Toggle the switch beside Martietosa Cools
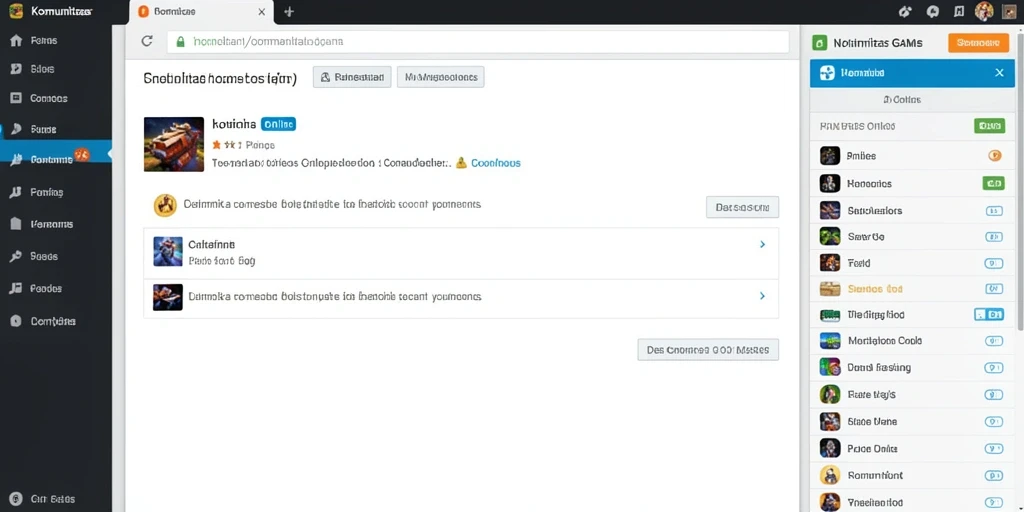The width and height of the screenshot is (1024, 512). [x=993, y=341]
